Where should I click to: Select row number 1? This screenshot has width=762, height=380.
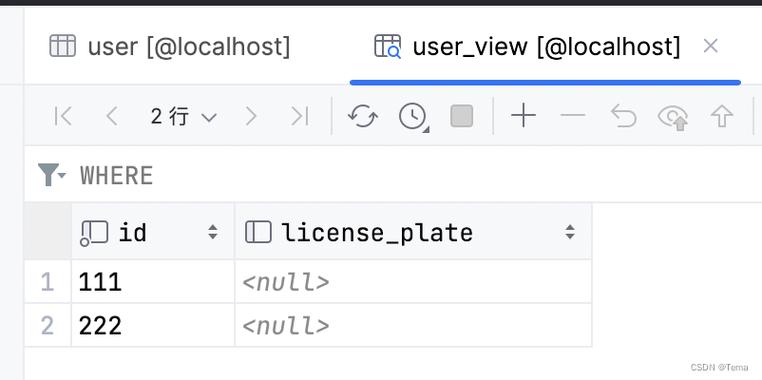47,282
